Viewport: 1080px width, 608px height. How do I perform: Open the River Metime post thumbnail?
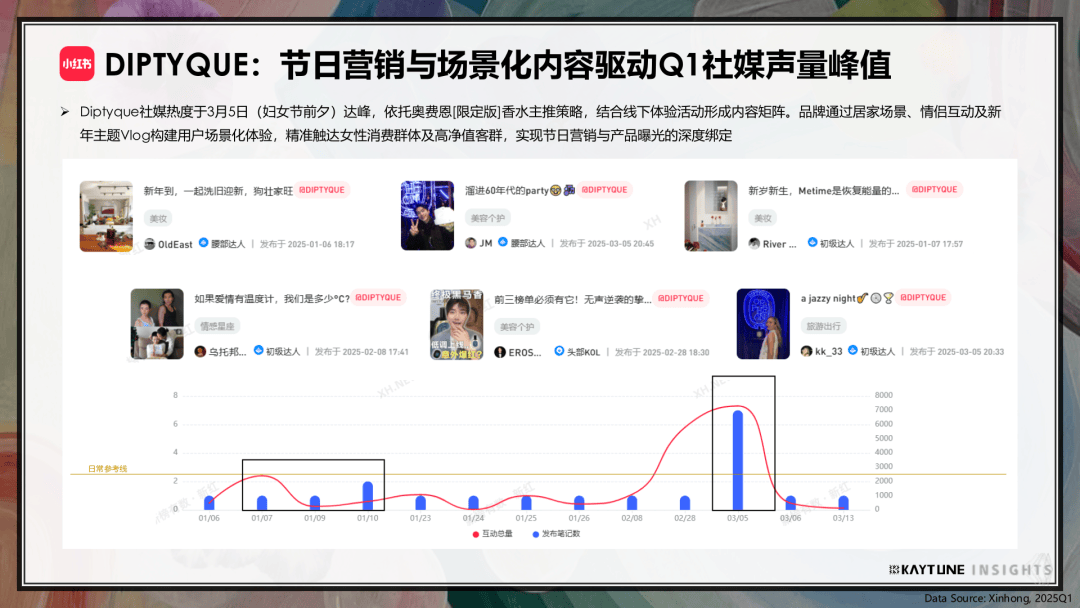pyautogui.click(x=710, y=216)
